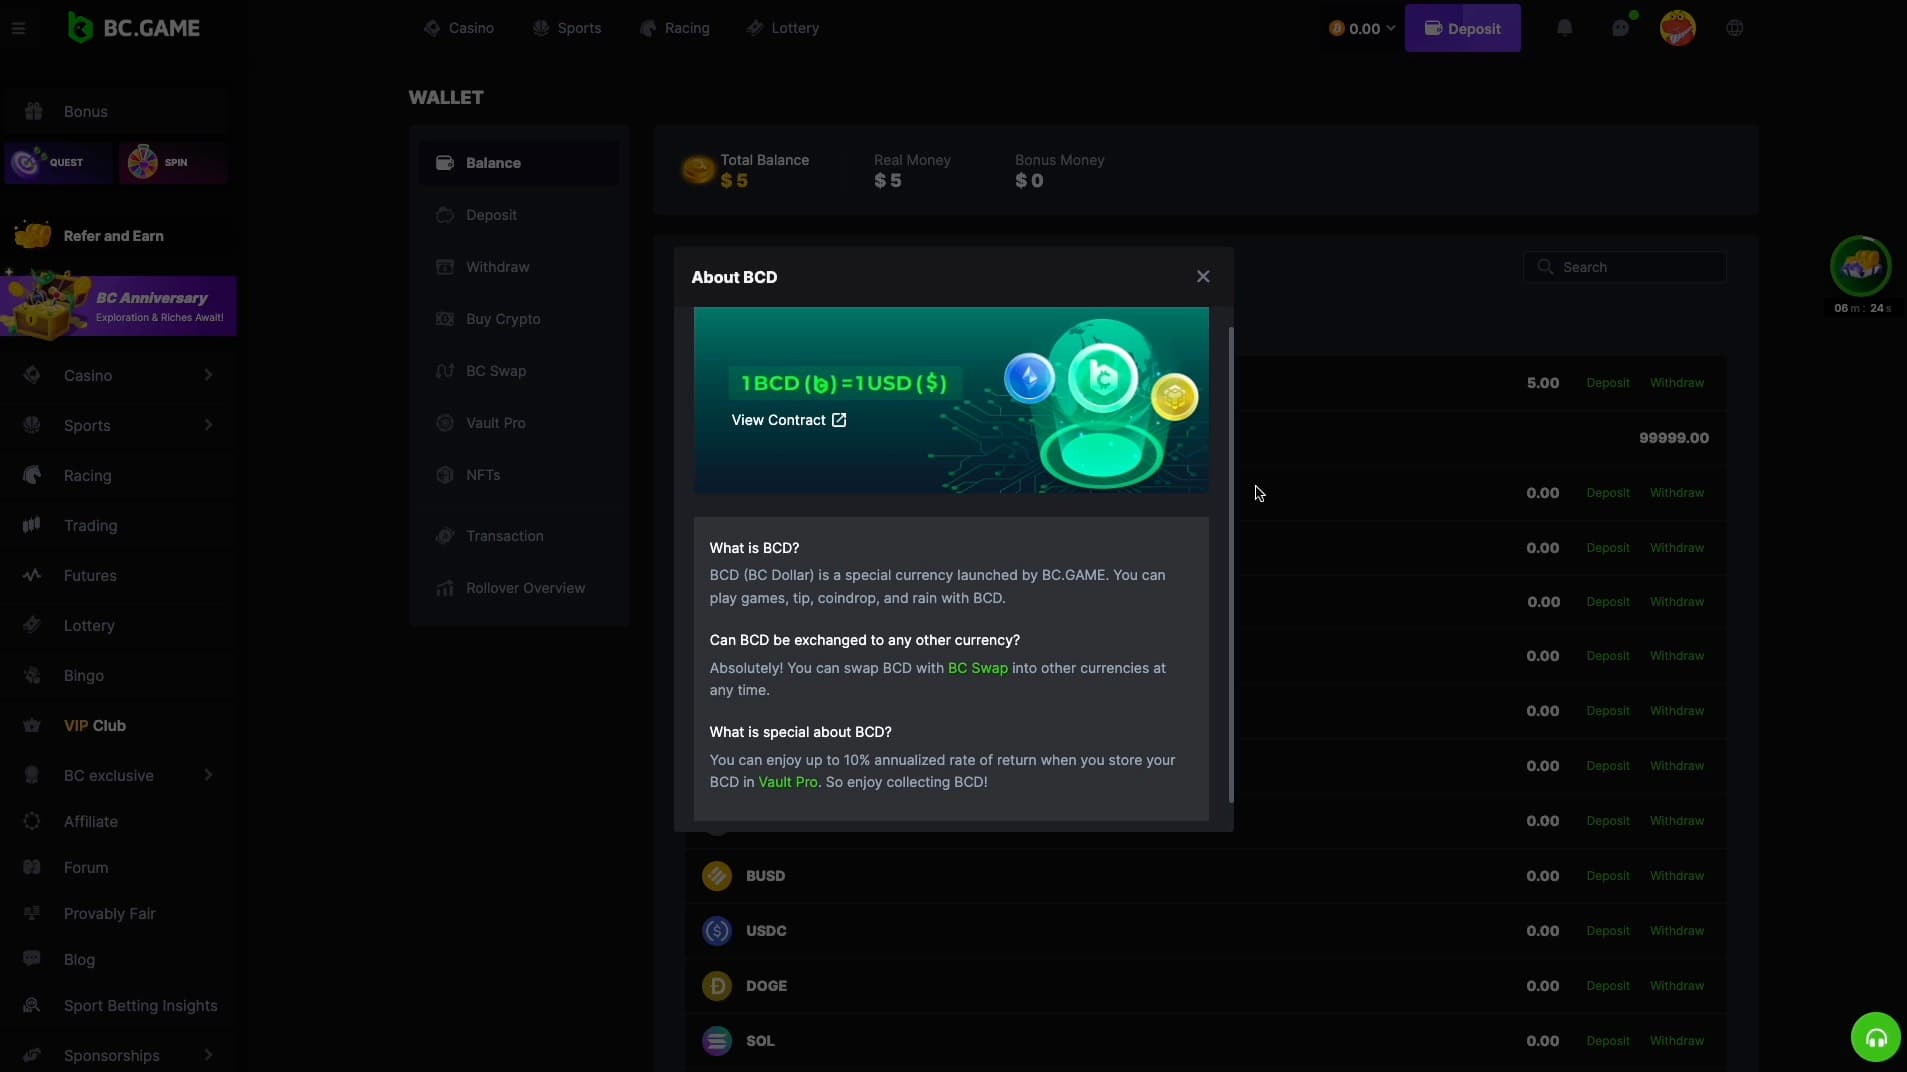Click the BUSD coin icon

point(717,876)
